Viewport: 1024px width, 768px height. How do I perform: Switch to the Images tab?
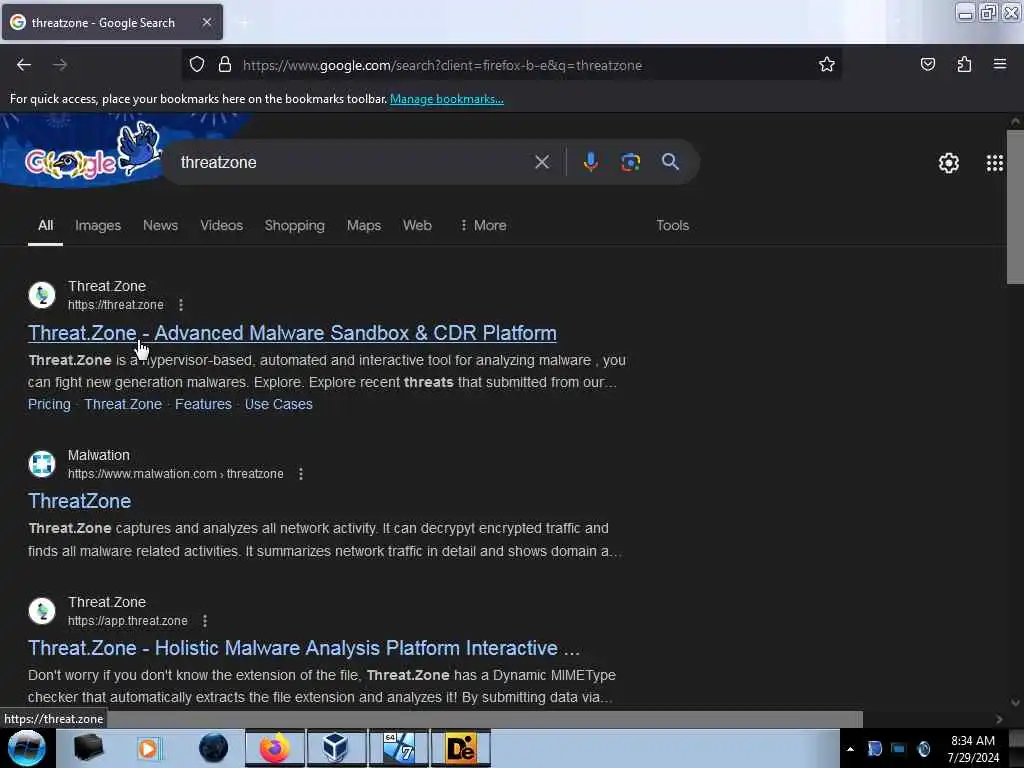click(98, 225)
